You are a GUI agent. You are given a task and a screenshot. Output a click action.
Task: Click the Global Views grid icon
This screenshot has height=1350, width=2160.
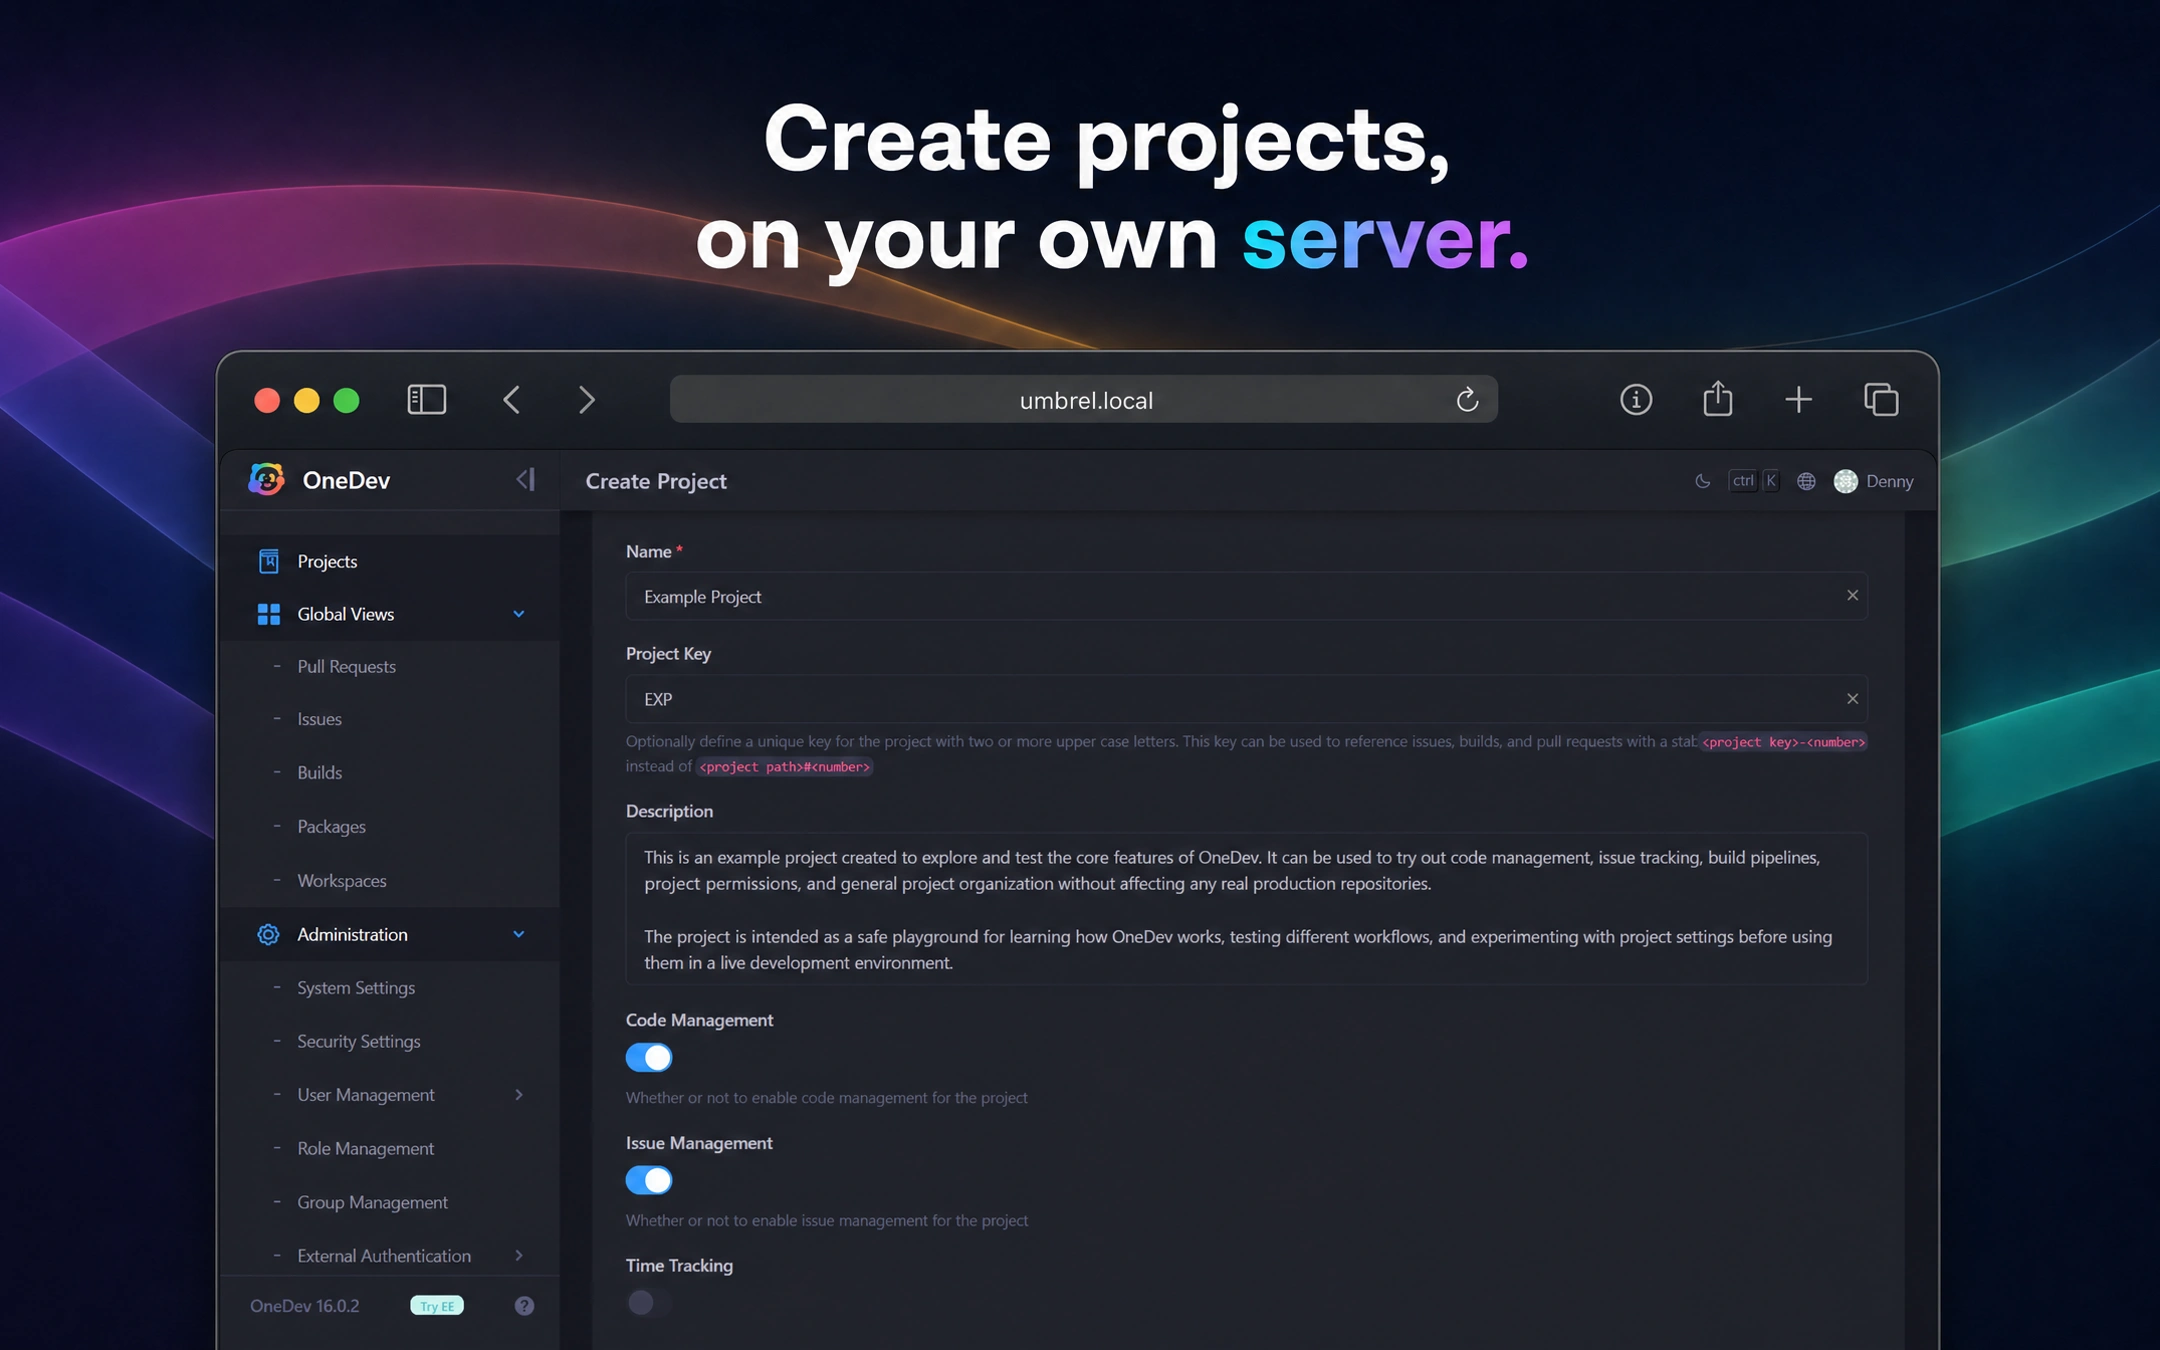pos(268,614)
